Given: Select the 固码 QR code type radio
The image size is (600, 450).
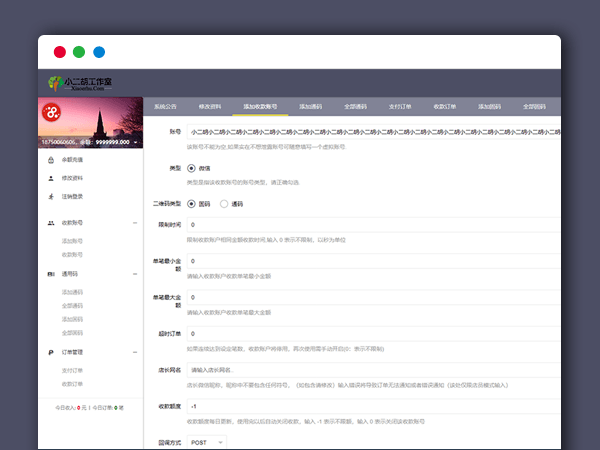Looking at the screenshot, I should [192, 203].
